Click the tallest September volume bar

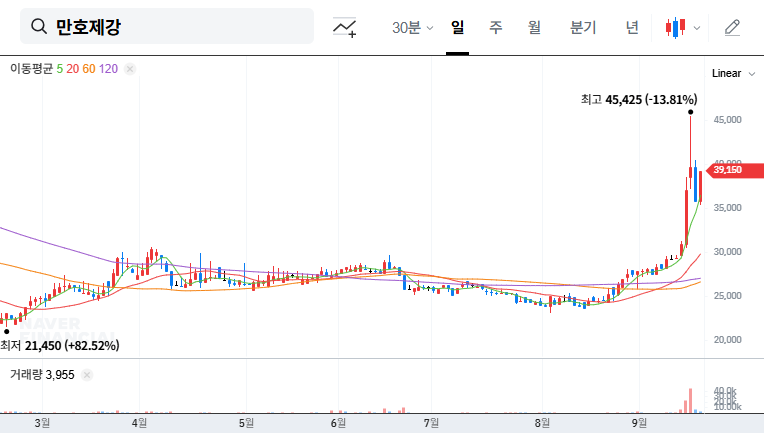coord(690,400)
